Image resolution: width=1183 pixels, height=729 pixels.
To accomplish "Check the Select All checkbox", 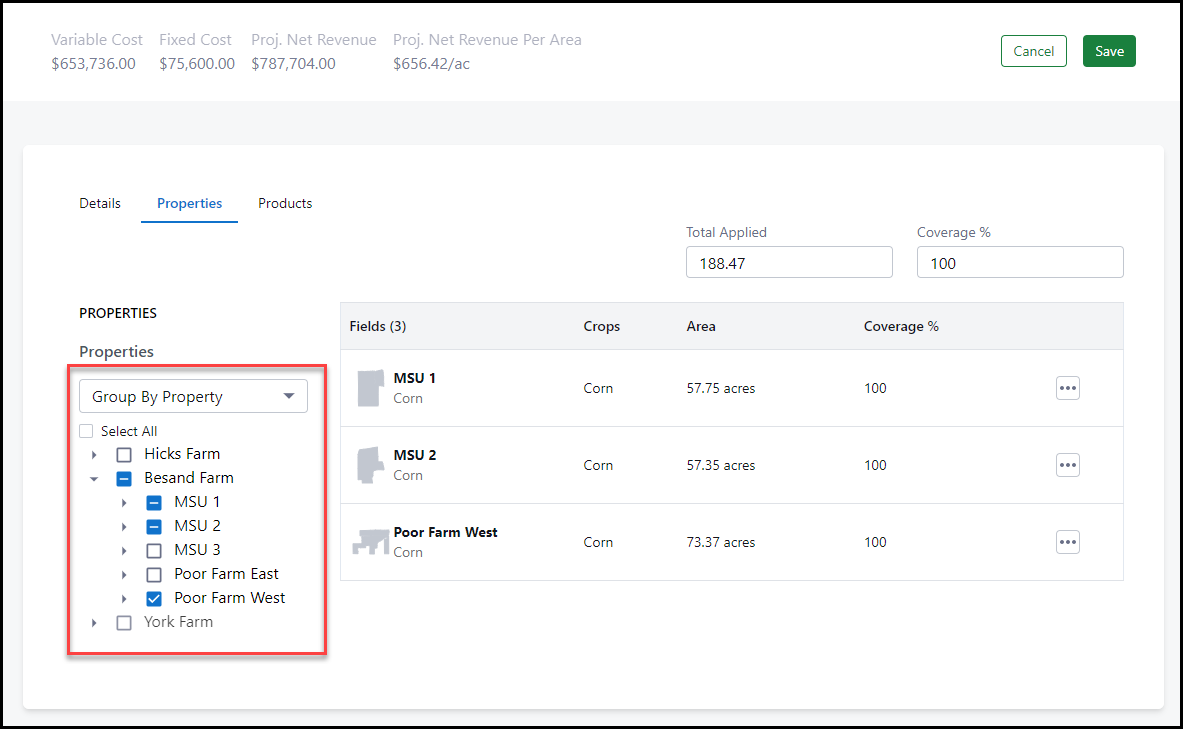I will pos(88,432).
